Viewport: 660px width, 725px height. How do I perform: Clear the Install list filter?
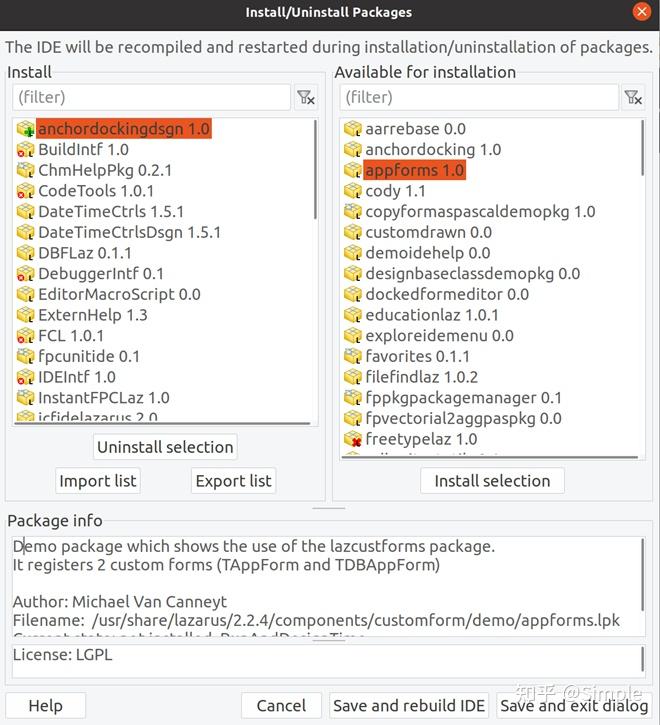306,97
